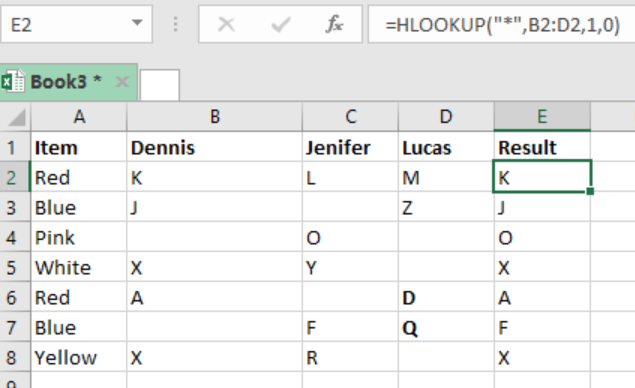The width and height of the screenshot is (635, 388).
Task: Select cell C4 containing O
Action: (350, 237)
